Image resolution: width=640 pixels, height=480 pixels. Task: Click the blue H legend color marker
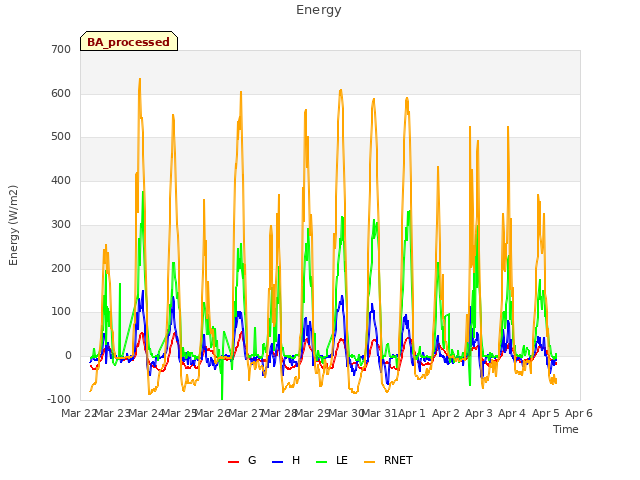pyautogui.click(x=277, y=462)
